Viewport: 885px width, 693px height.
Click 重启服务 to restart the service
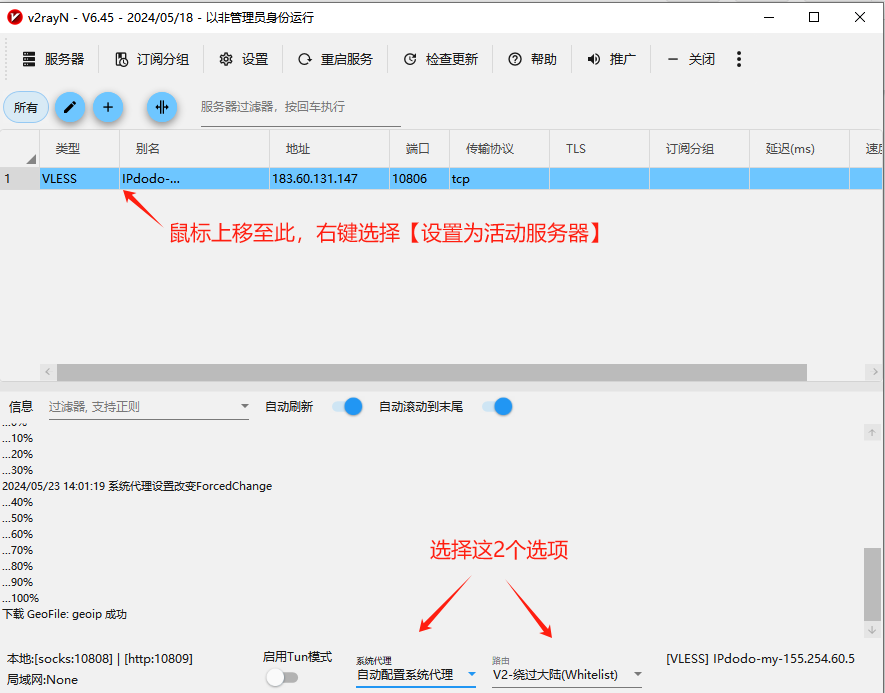click(335, 59)
